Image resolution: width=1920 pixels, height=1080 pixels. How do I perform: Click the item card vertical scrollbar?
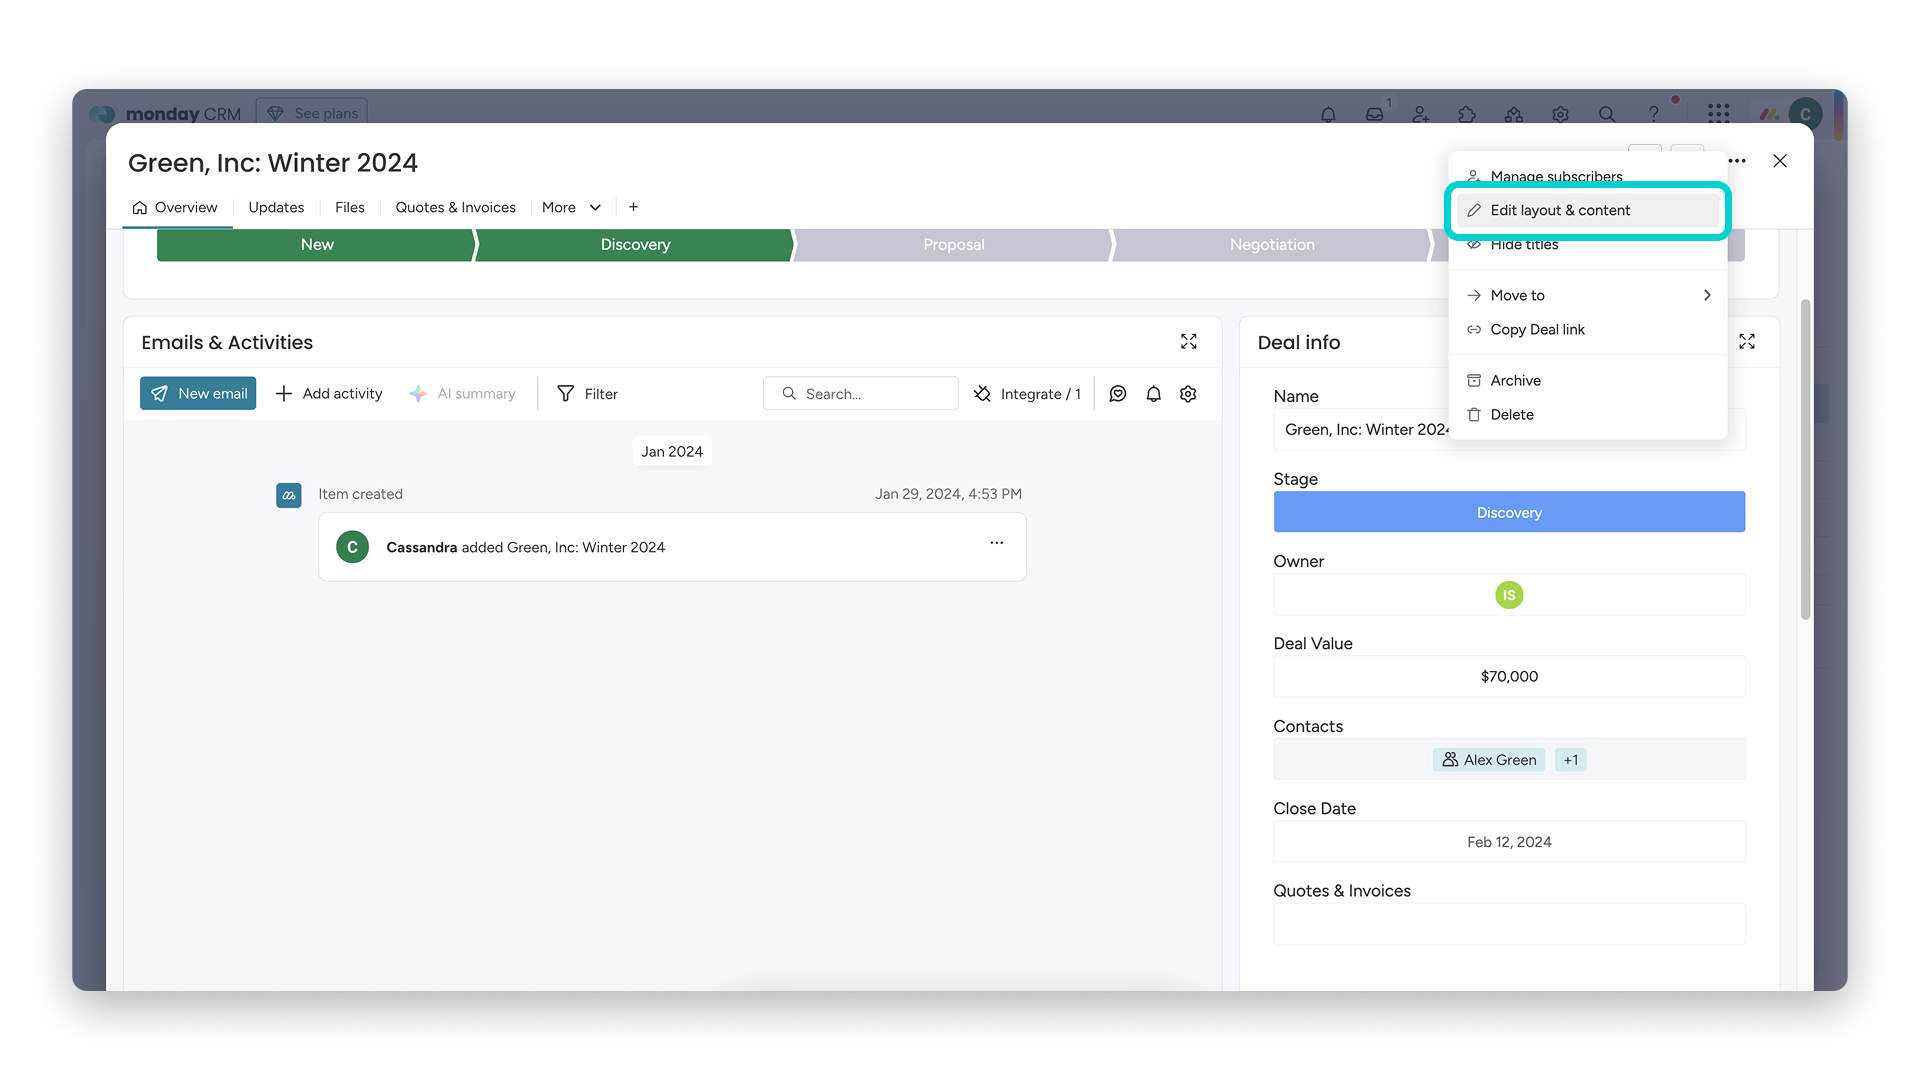pyautogui.click(x=1805, y=460)
